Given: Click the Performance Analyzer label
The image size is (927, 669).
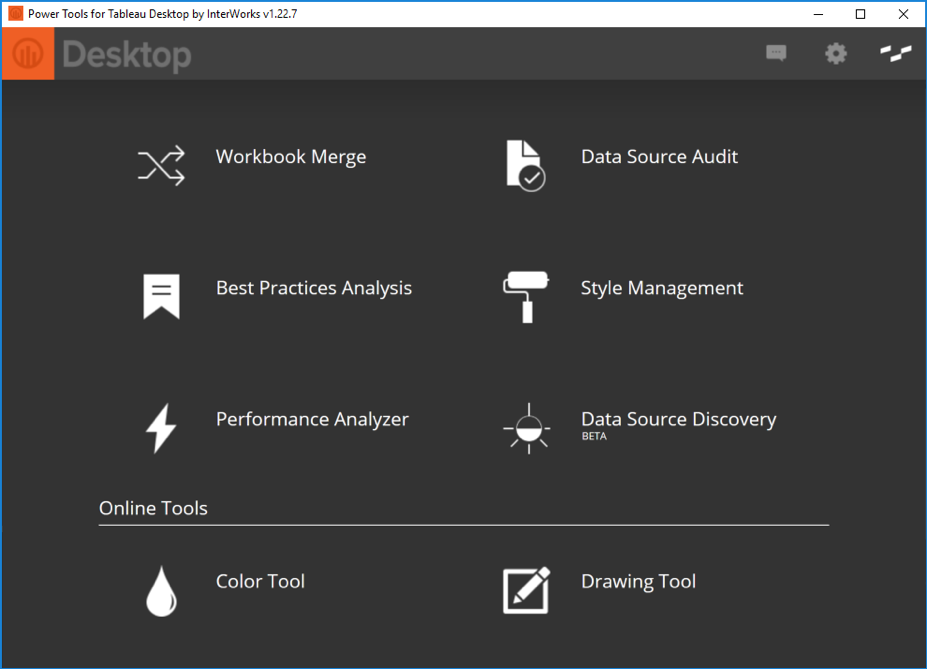Looking at the screenshot, I should pos(311,419).
